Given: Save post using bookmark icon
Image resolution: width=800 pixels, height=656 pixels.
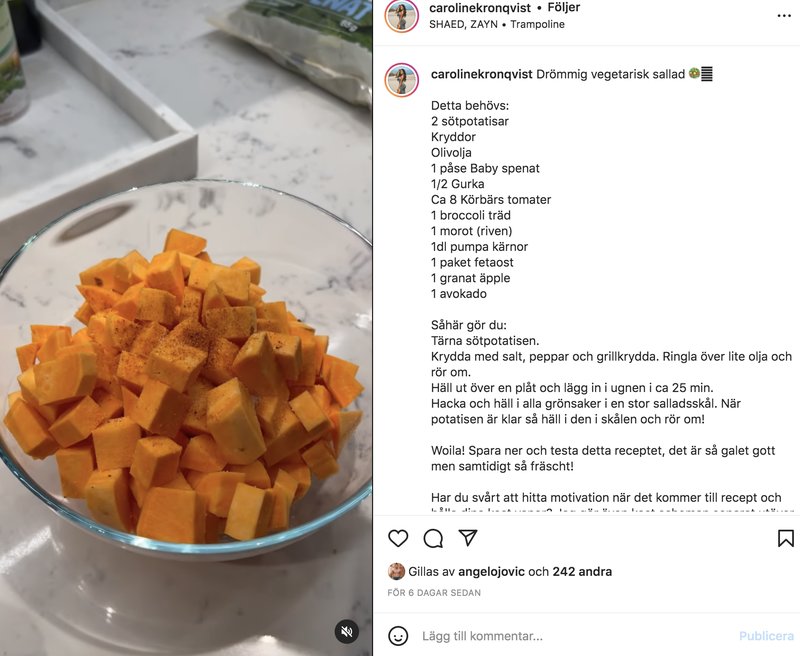Looking at the screenshot, I should click(x=786, y=538).
